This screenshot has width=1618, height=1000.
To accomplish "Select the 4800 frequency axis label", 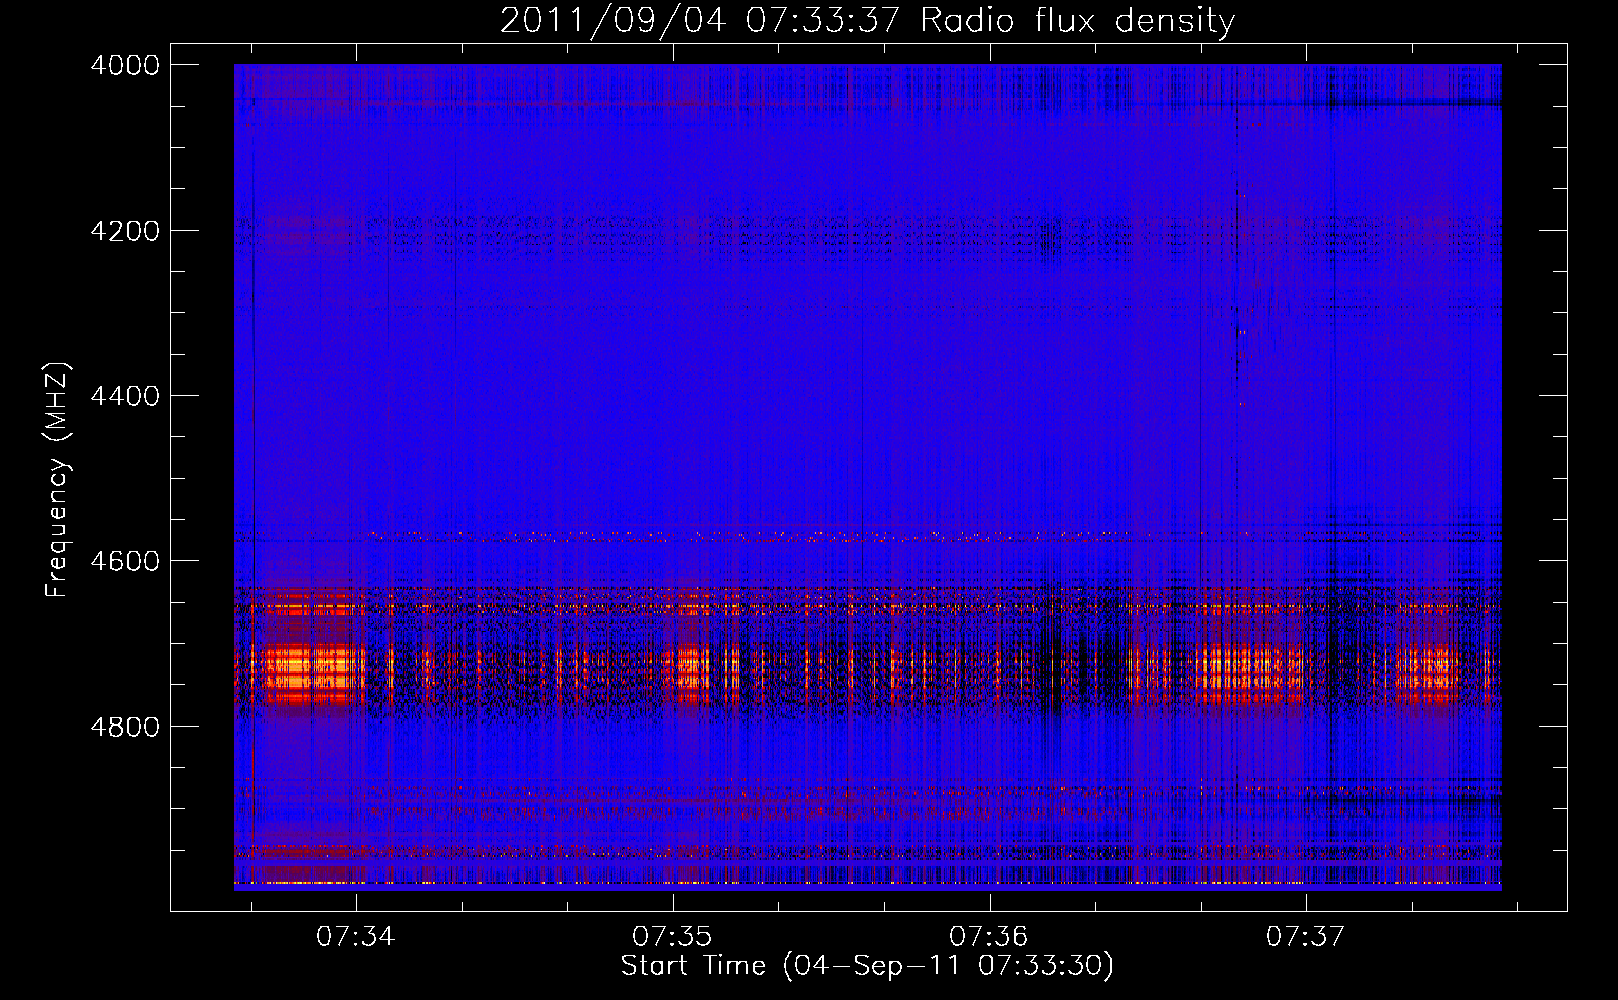I will point(125,727).
